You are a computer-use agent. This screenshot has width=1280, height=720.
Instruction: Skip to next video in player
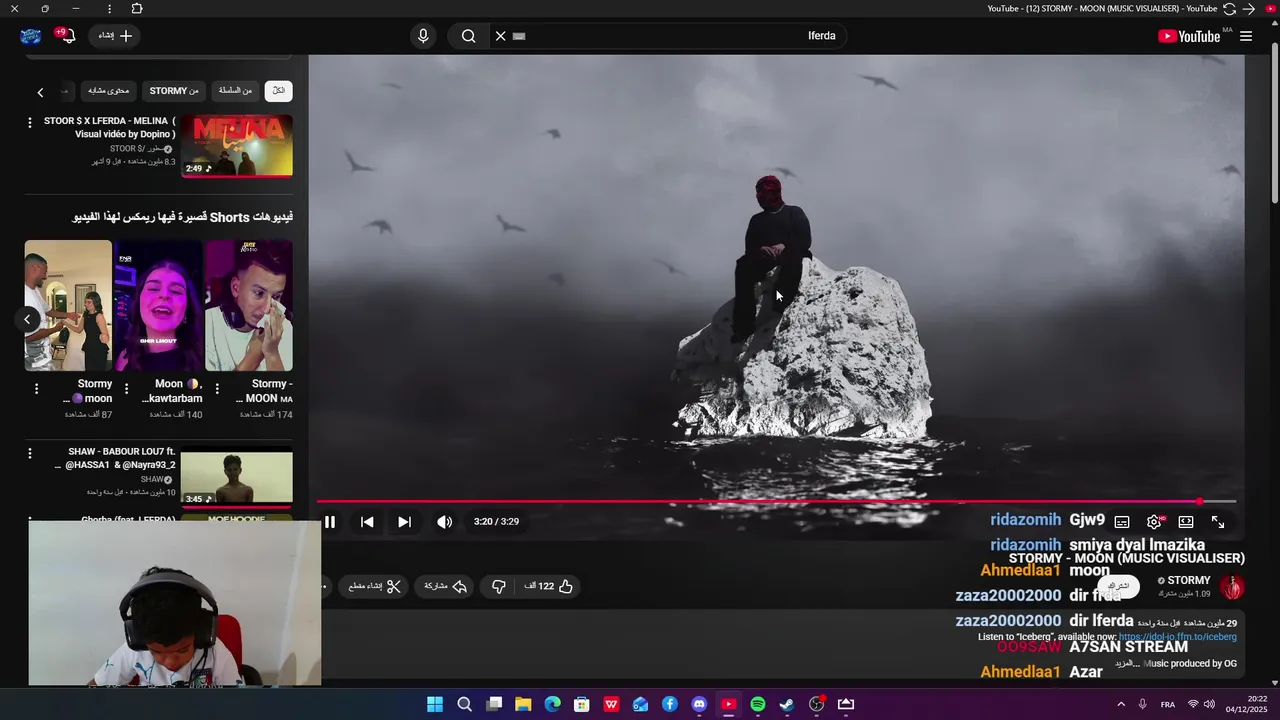click(x=404, y=522)
